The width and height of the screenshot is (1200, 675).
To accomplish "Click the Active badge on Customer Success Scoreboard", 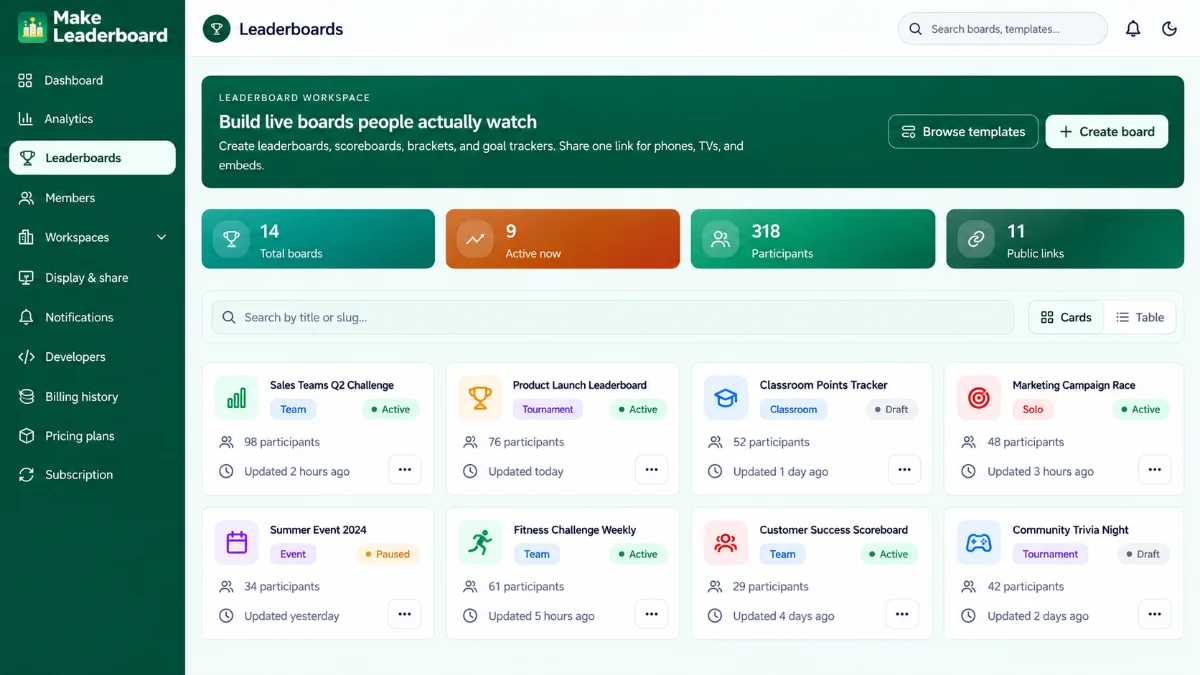I will click(887, 554).
